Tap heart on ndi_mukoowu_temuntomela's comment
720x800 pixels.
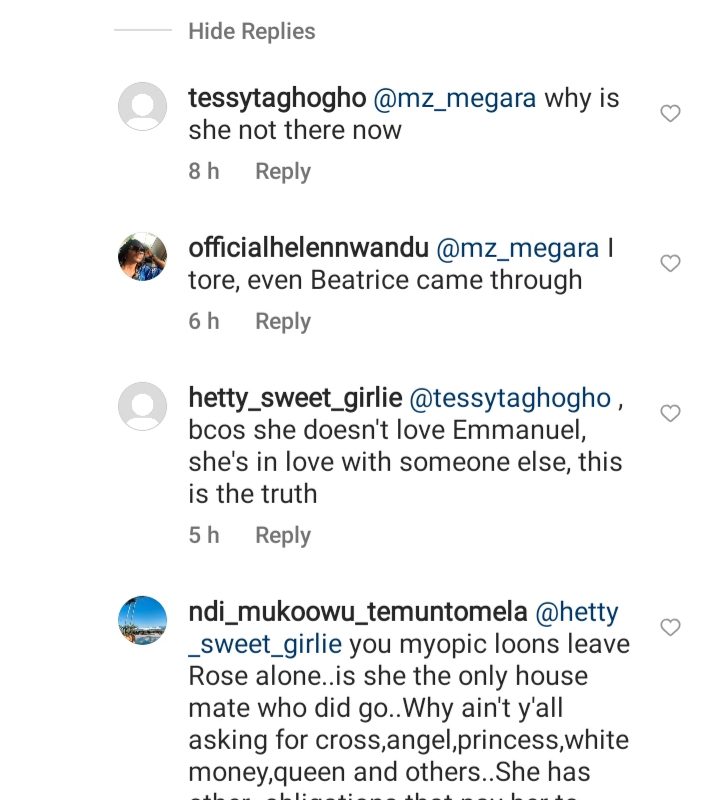click(x=671, y=628)
